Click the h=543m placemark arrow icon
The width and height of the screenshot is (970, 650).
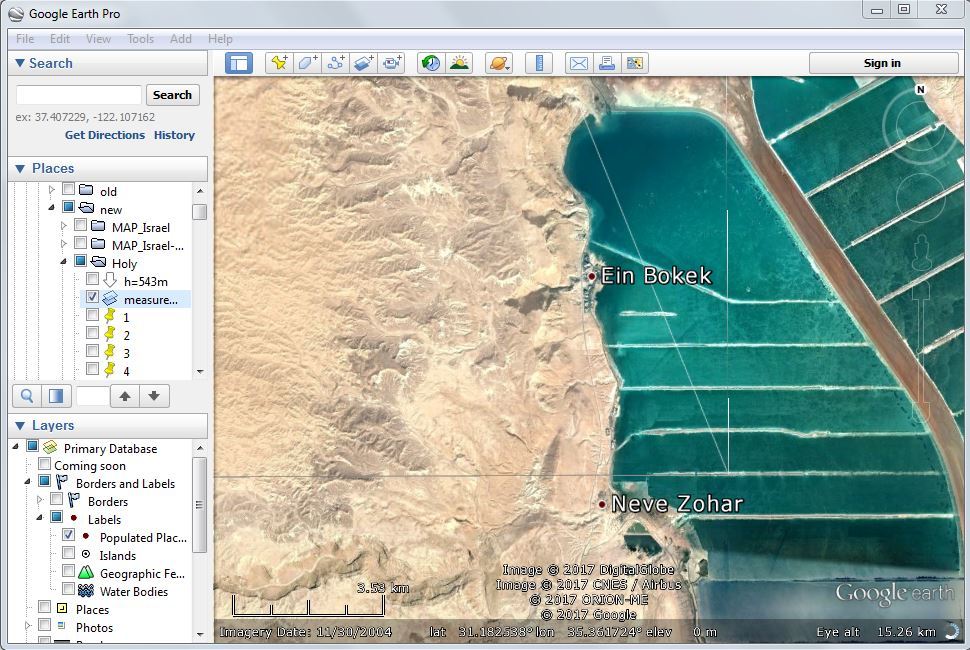pyautogui.click(x=110, y=280)
